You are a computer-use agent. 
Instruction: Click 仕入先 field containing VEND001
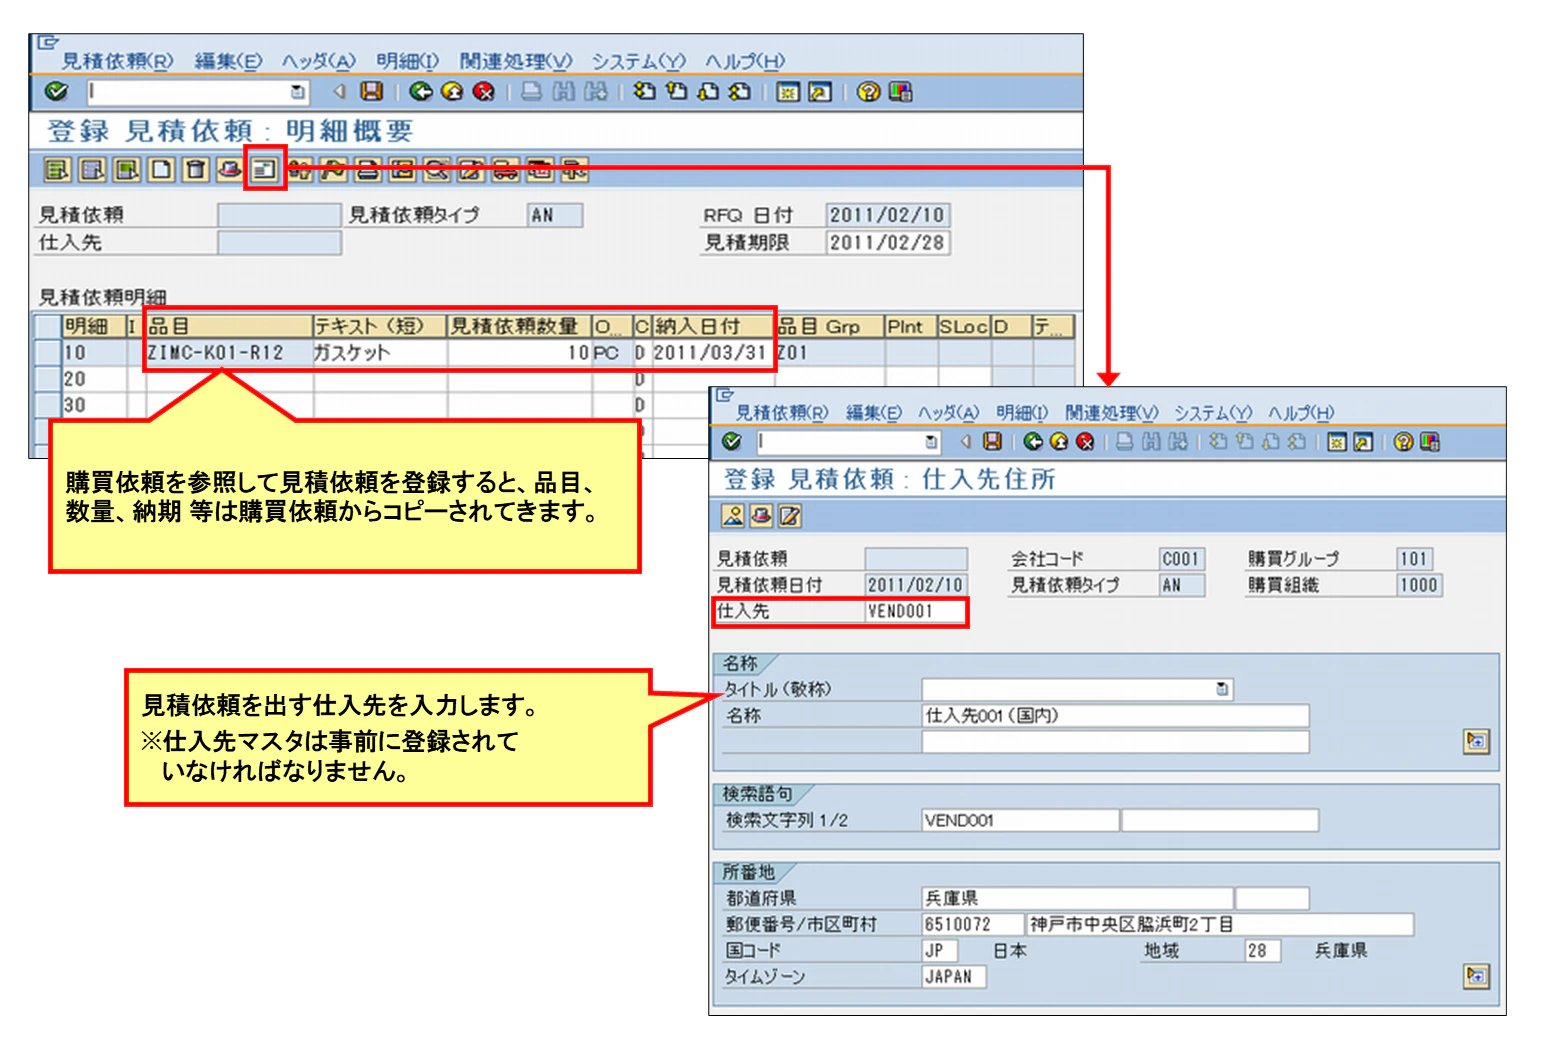915,611
